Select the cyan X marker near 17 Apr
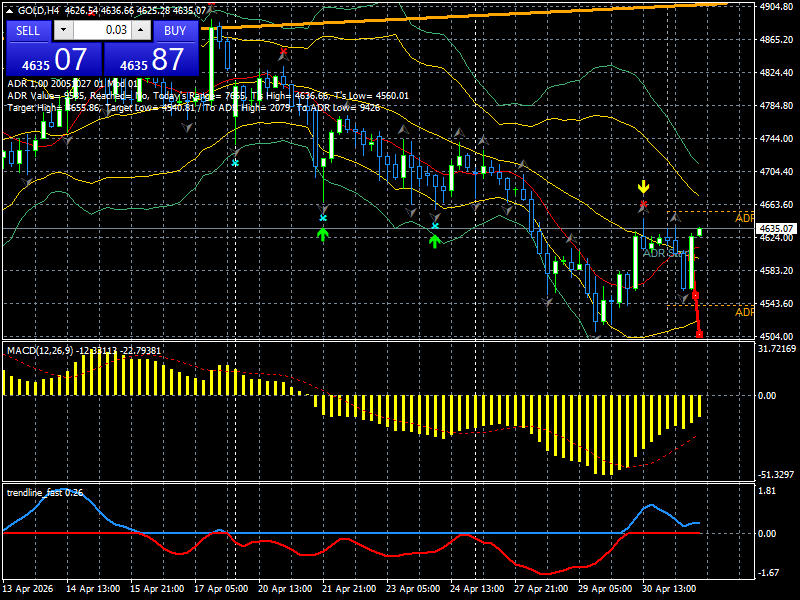Screen dimensions: 800x600 pyautogui.click(x=235, y=163)
